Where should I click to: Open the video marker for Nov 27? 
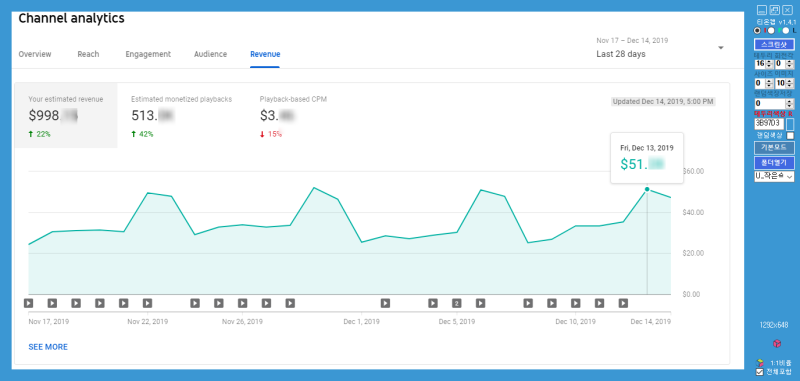click(x=266, y=303)
